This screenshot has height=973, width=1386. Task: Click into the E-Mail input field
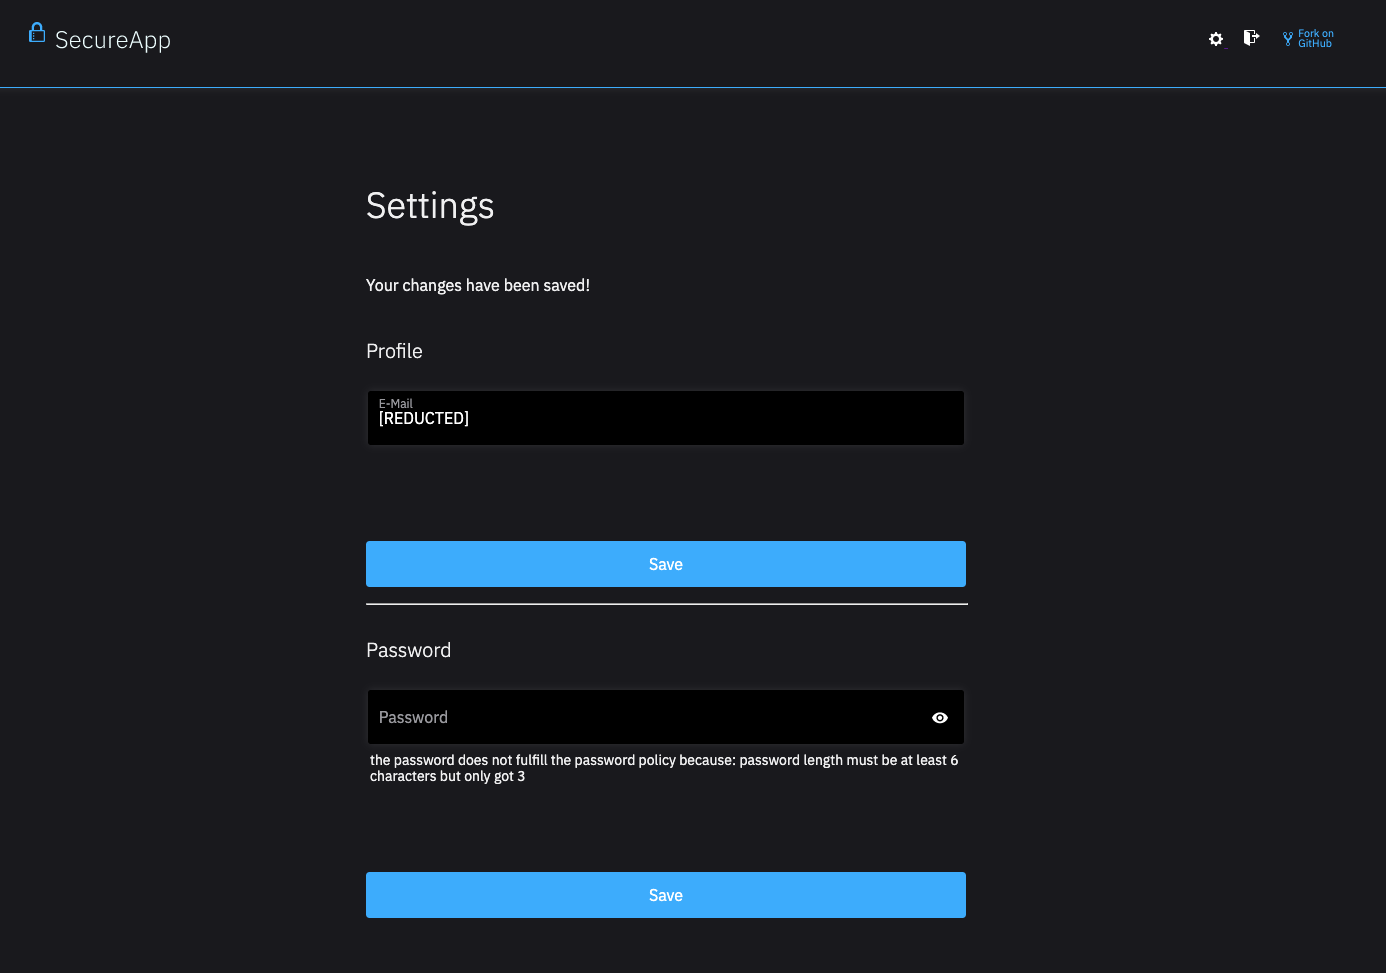pos(665,418)
